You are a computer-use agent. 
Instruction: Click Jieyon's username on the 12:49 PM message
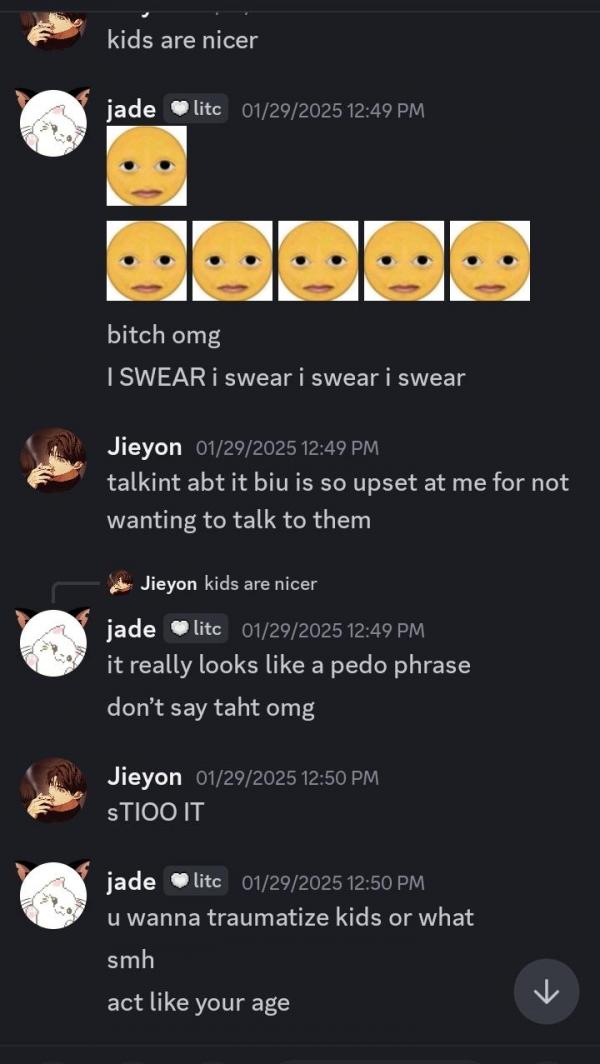[x=145, y=448]
